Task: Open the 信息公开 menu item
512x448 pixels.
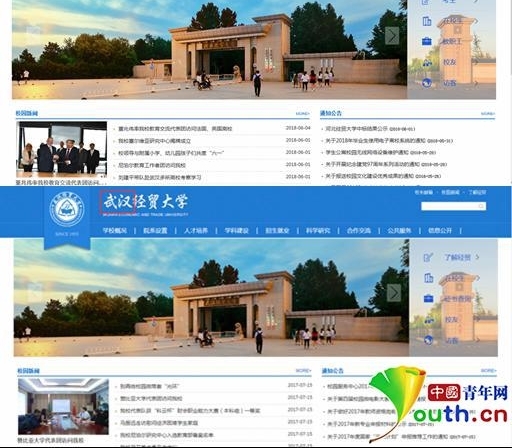Action: 440,230
